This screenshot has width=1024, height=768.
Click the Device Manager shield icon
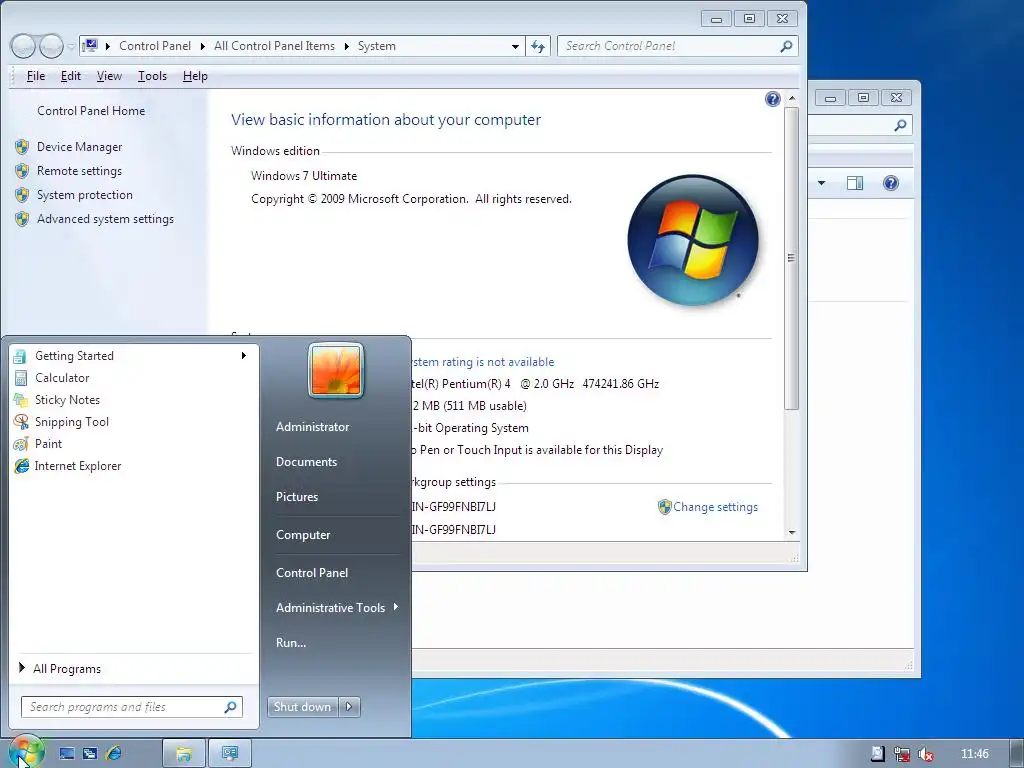click(x=22, y=147)
